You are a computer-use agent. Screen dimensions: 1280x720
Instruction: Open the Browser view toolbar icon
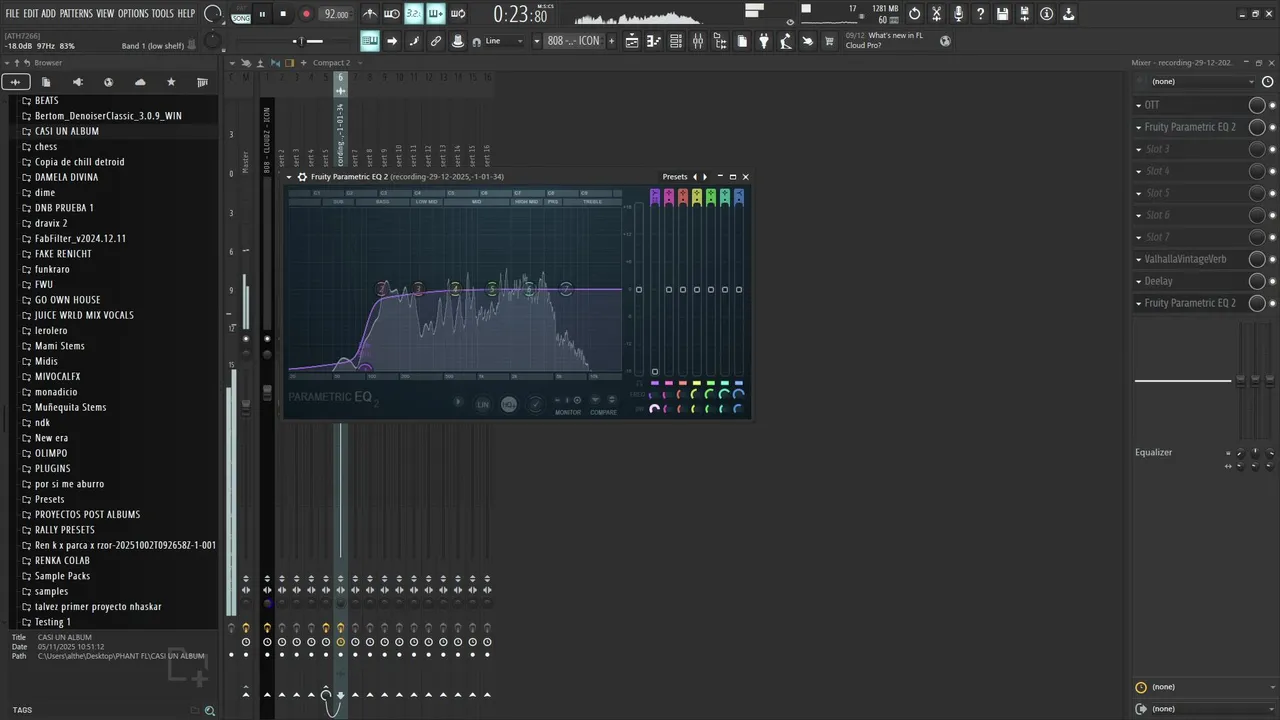[x=720, y=41]
